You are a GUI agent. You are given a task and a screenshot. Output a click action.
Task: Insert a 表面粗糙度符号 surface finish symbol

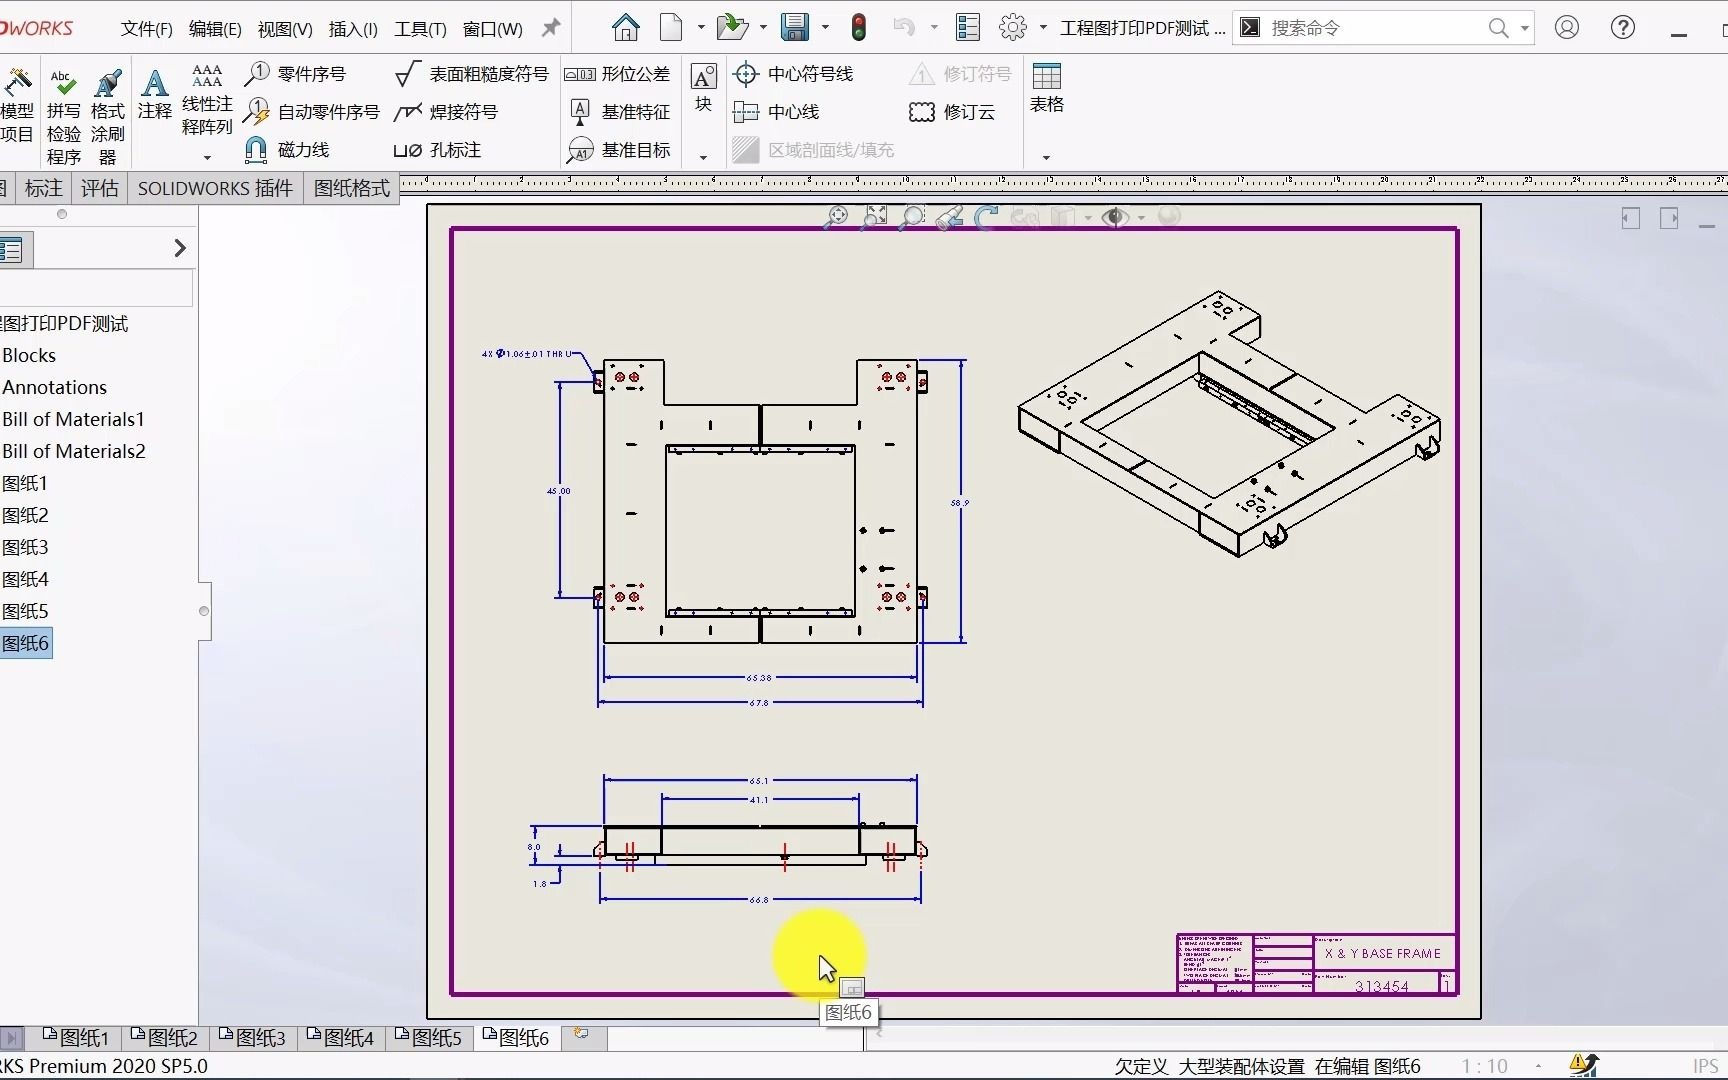[470, 73]
